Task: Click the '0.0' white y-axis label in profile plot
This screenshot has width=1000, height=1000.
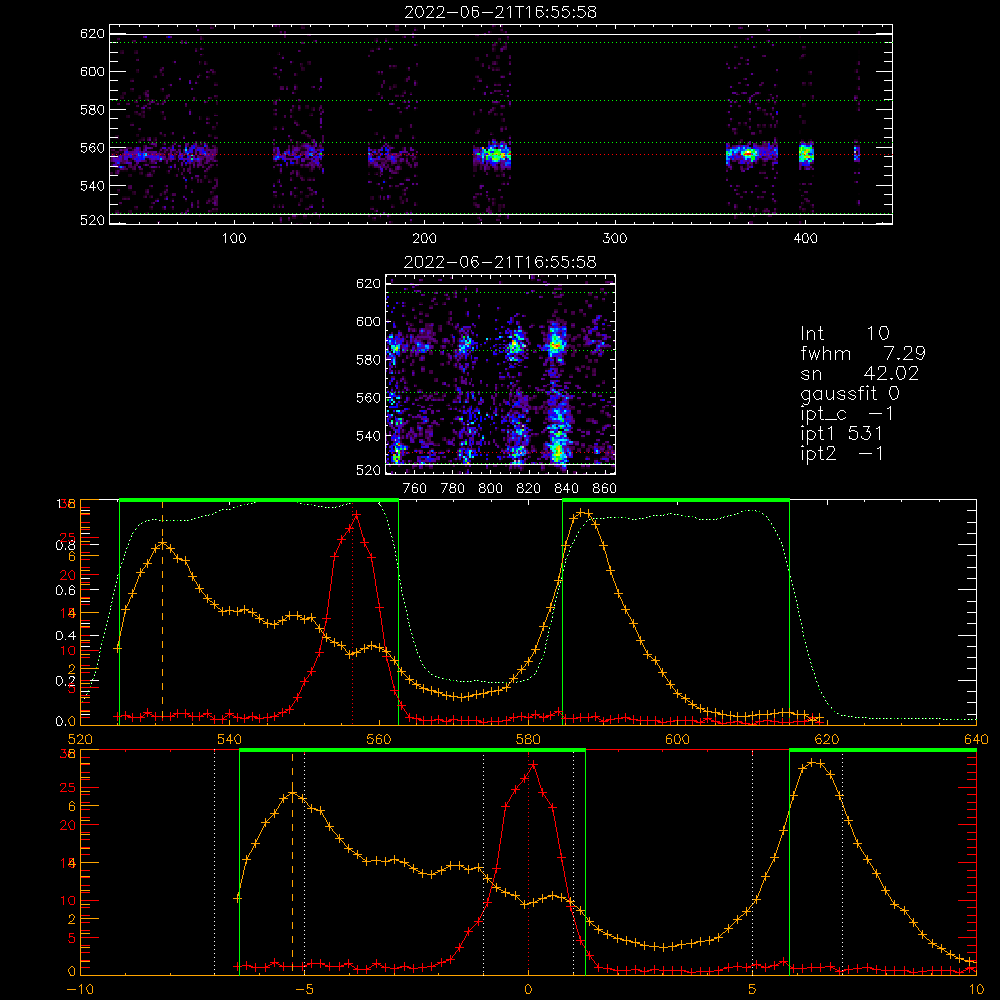Action: 65,721
